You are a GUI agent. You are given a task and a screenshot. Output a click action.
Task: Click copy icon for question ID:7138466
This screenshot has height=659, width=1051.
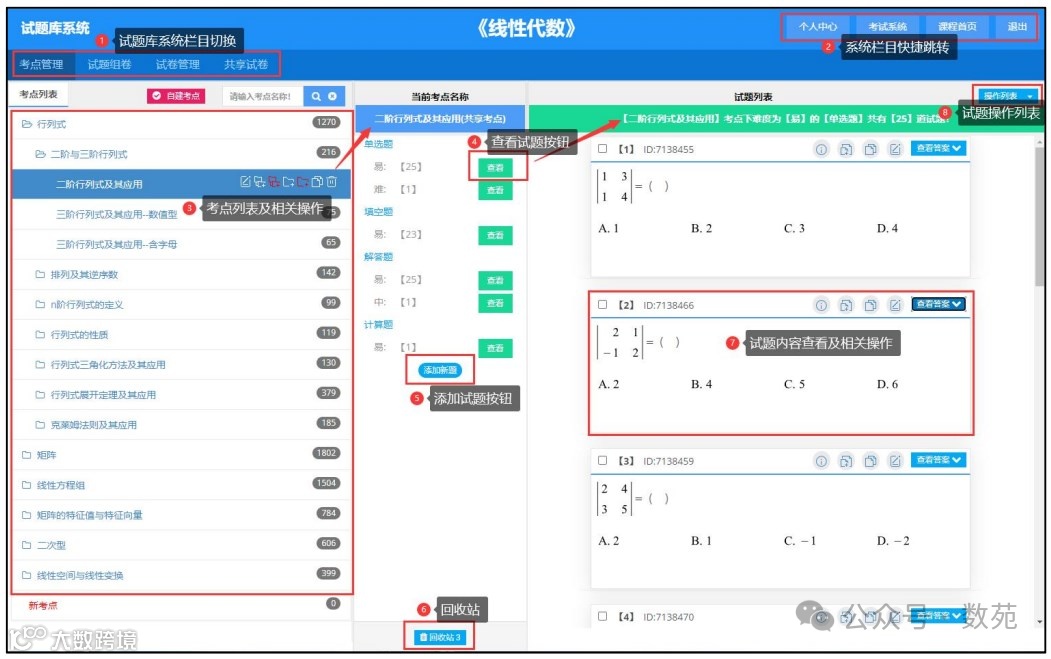[x=870, y=306]
